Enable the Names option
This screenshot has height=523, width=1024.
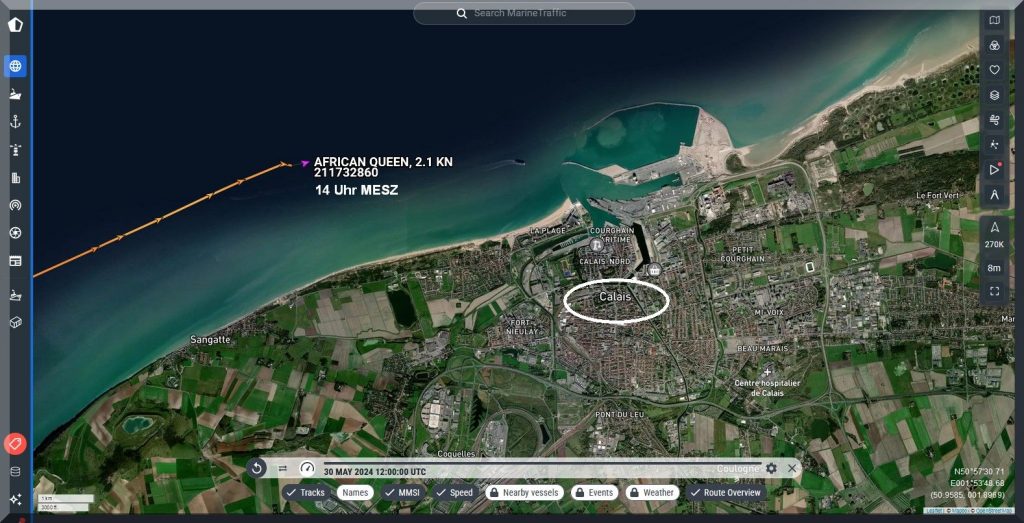tap(353, 492)
